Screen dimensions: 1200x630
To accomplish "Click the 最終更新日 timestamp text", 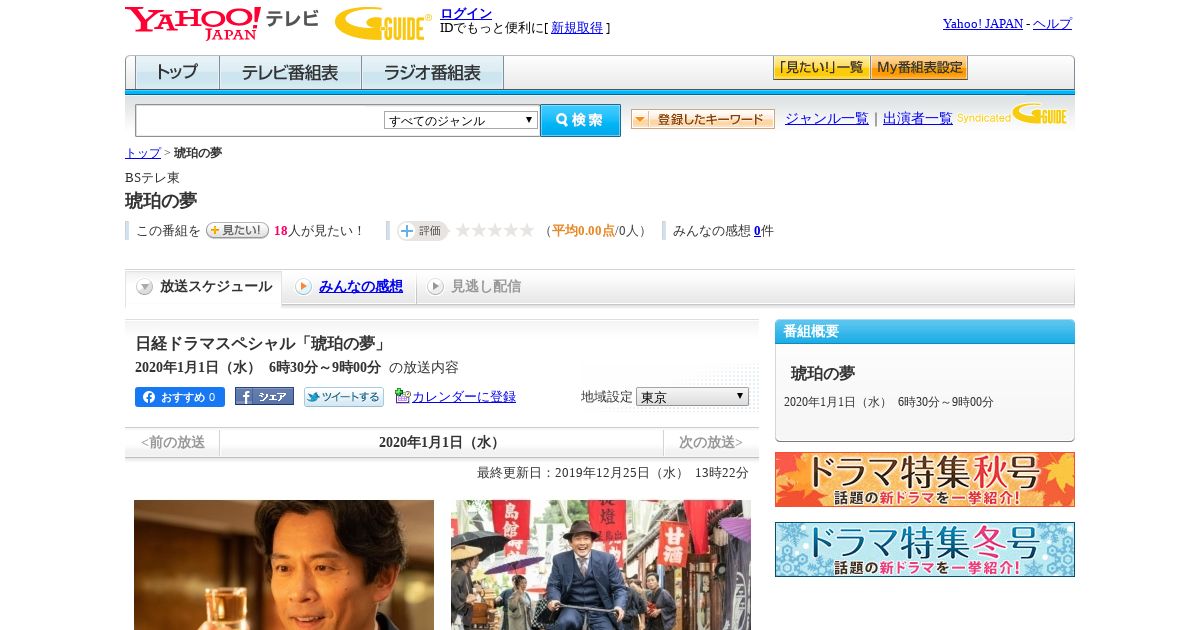I will coord(613,473).
